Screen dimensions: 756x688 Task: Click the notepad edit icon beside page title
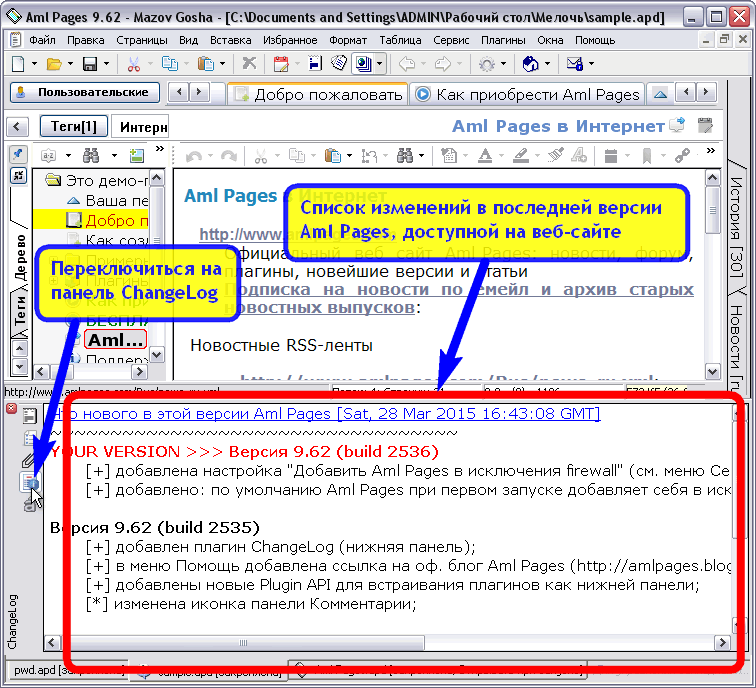pyautogui.click(x=705, y=125)
